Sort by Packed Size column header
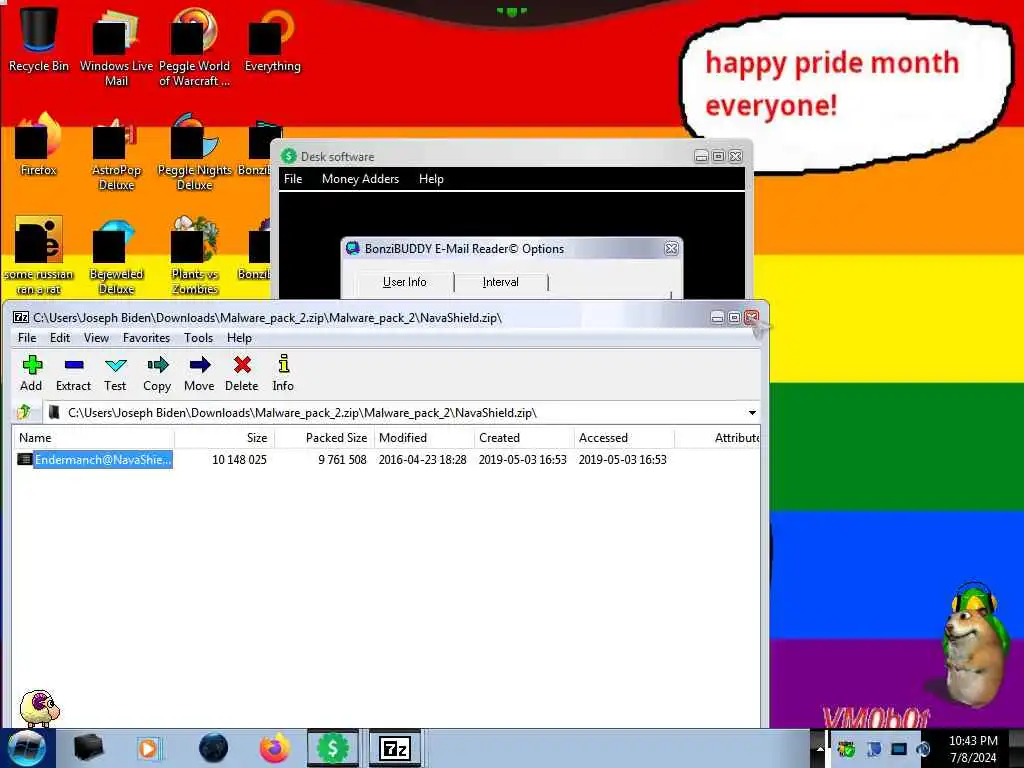 tap(324, 438)
